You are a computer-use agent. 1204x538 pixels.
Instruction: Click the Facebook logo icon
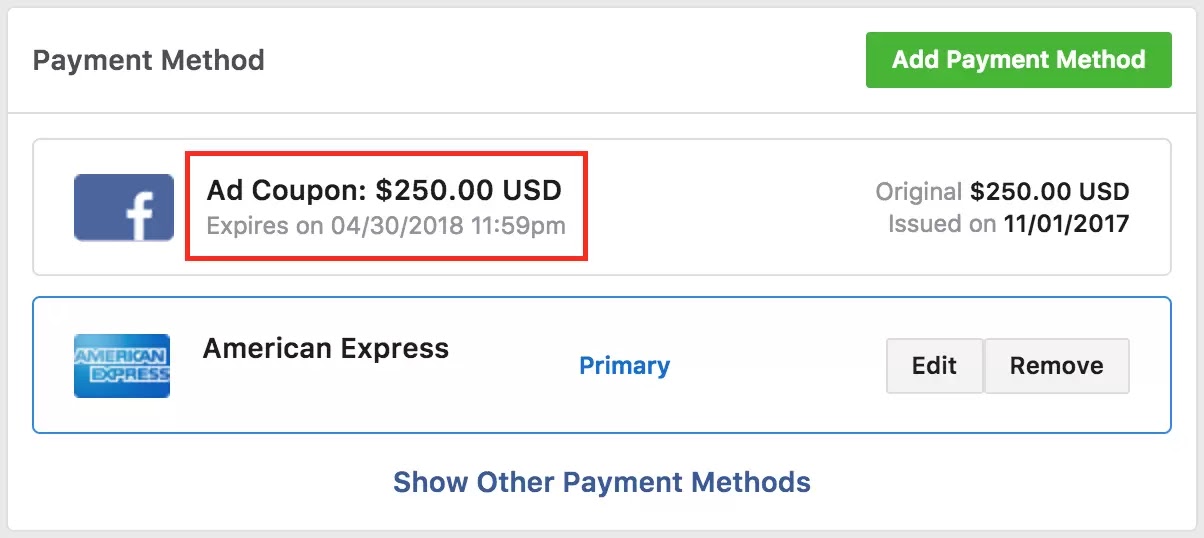click(123, 207)
